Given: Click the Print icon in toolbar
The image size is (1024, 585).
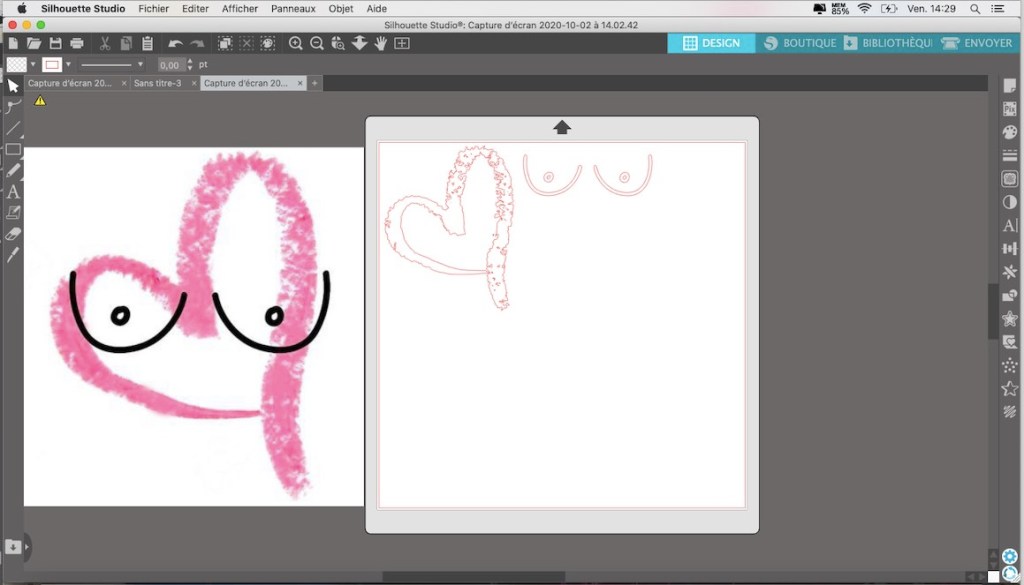Looking at the screenshot, I should click(77, 43).
